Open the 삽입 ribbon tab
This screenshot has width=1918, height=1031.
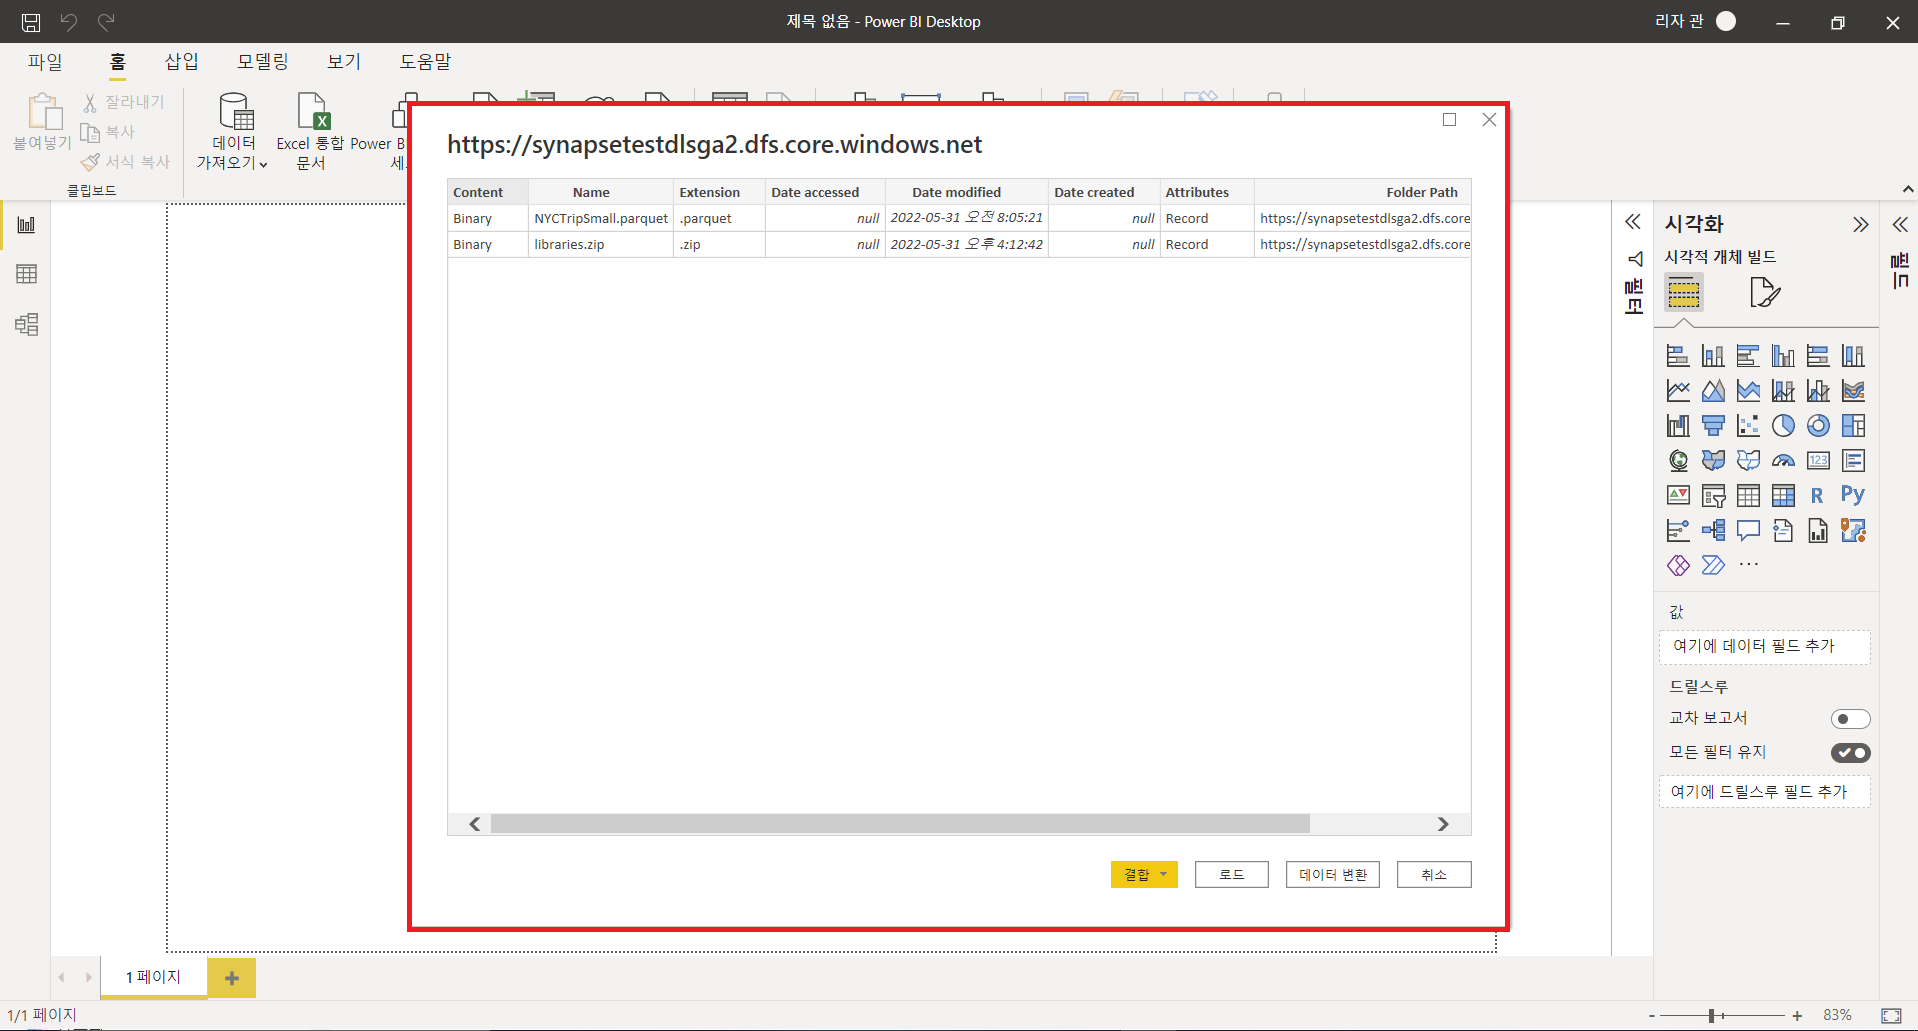(182, 62)
